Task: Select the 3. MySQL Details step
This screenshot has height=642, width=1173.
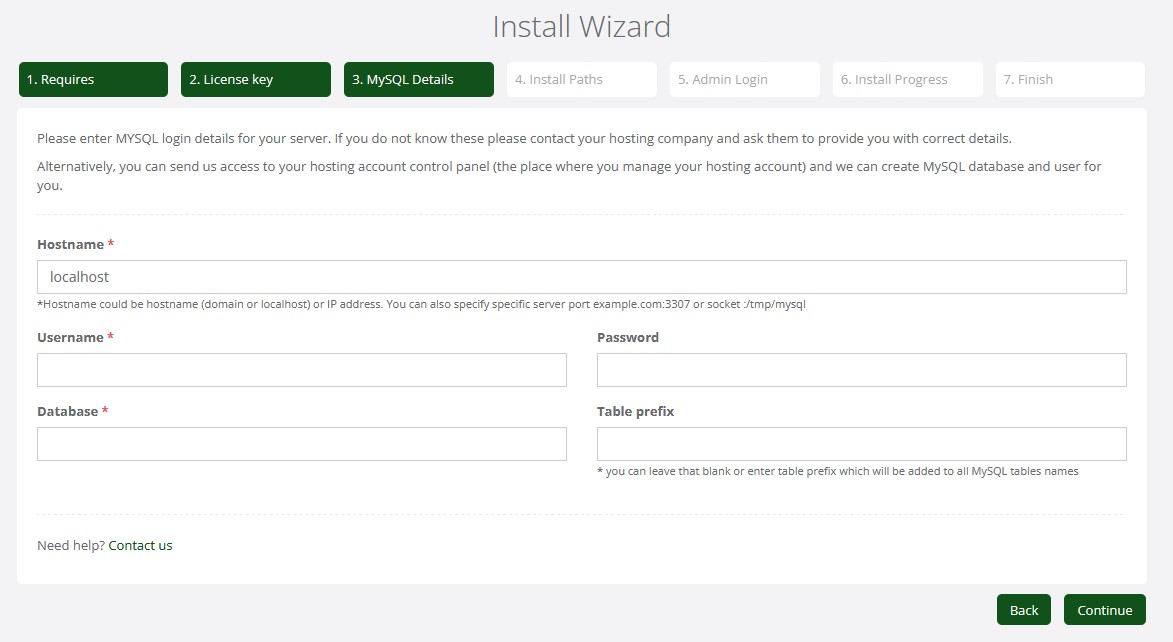Action: 418,80
